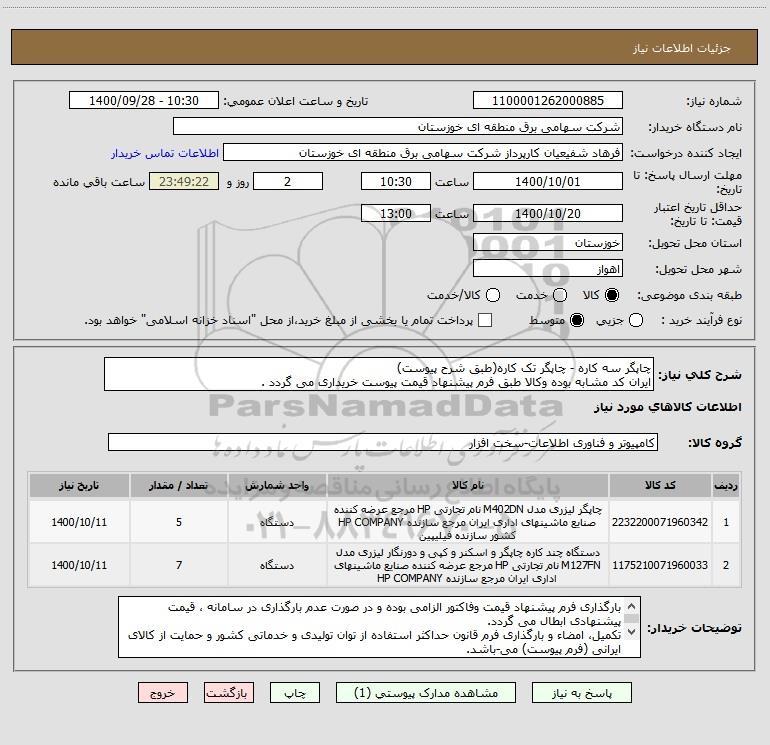Click the announcement date field 1400/09/28 - 10:30

(144, 100)
